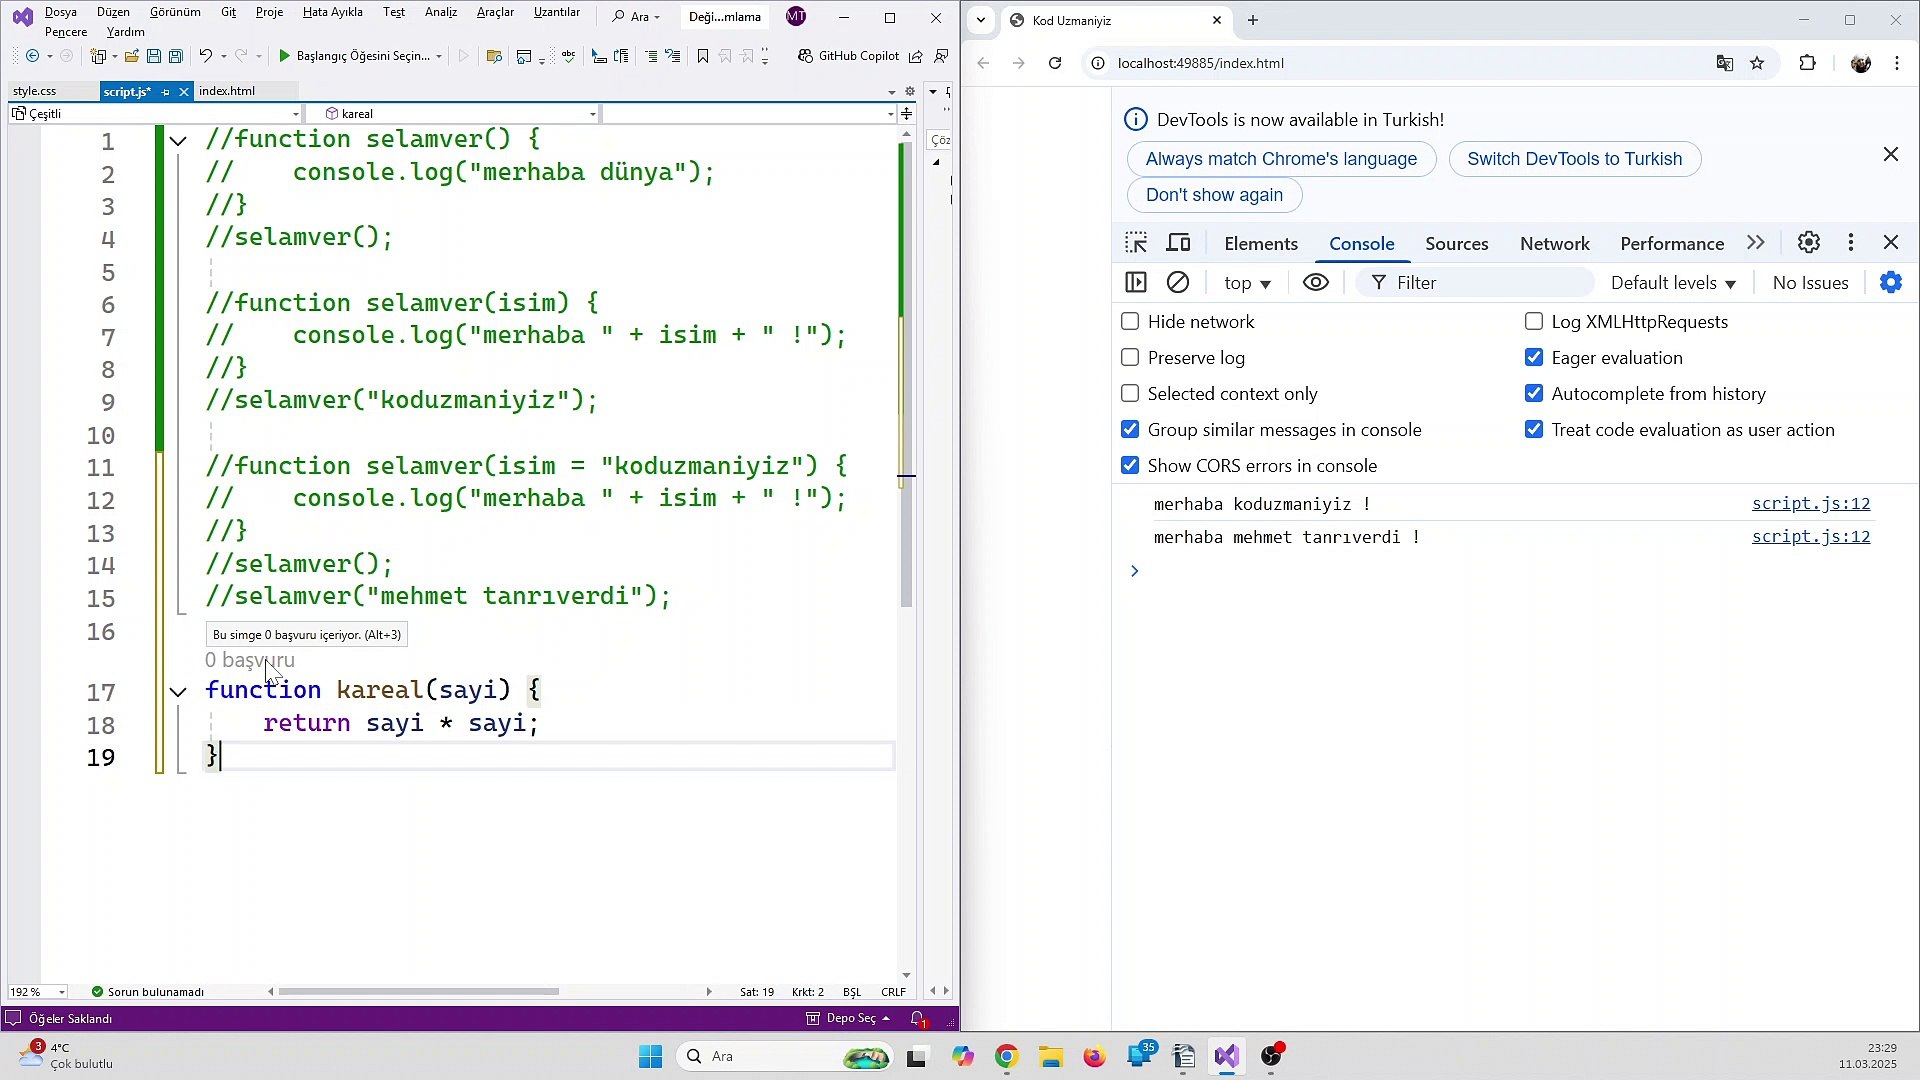Switch to the index.html tab
The width and height of the screenshot is (1920, 1080).
click(228, 91)
